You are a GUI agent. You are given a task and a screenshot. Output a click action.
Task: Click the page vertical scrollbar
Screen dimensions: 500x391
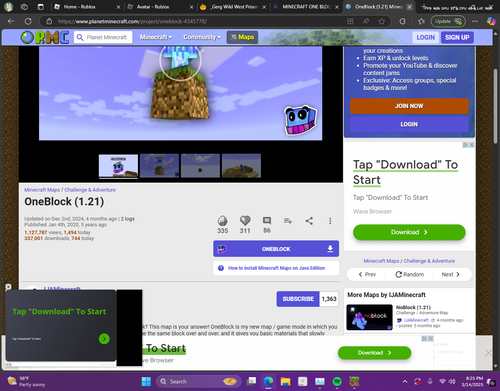click(x=495, y=107)
